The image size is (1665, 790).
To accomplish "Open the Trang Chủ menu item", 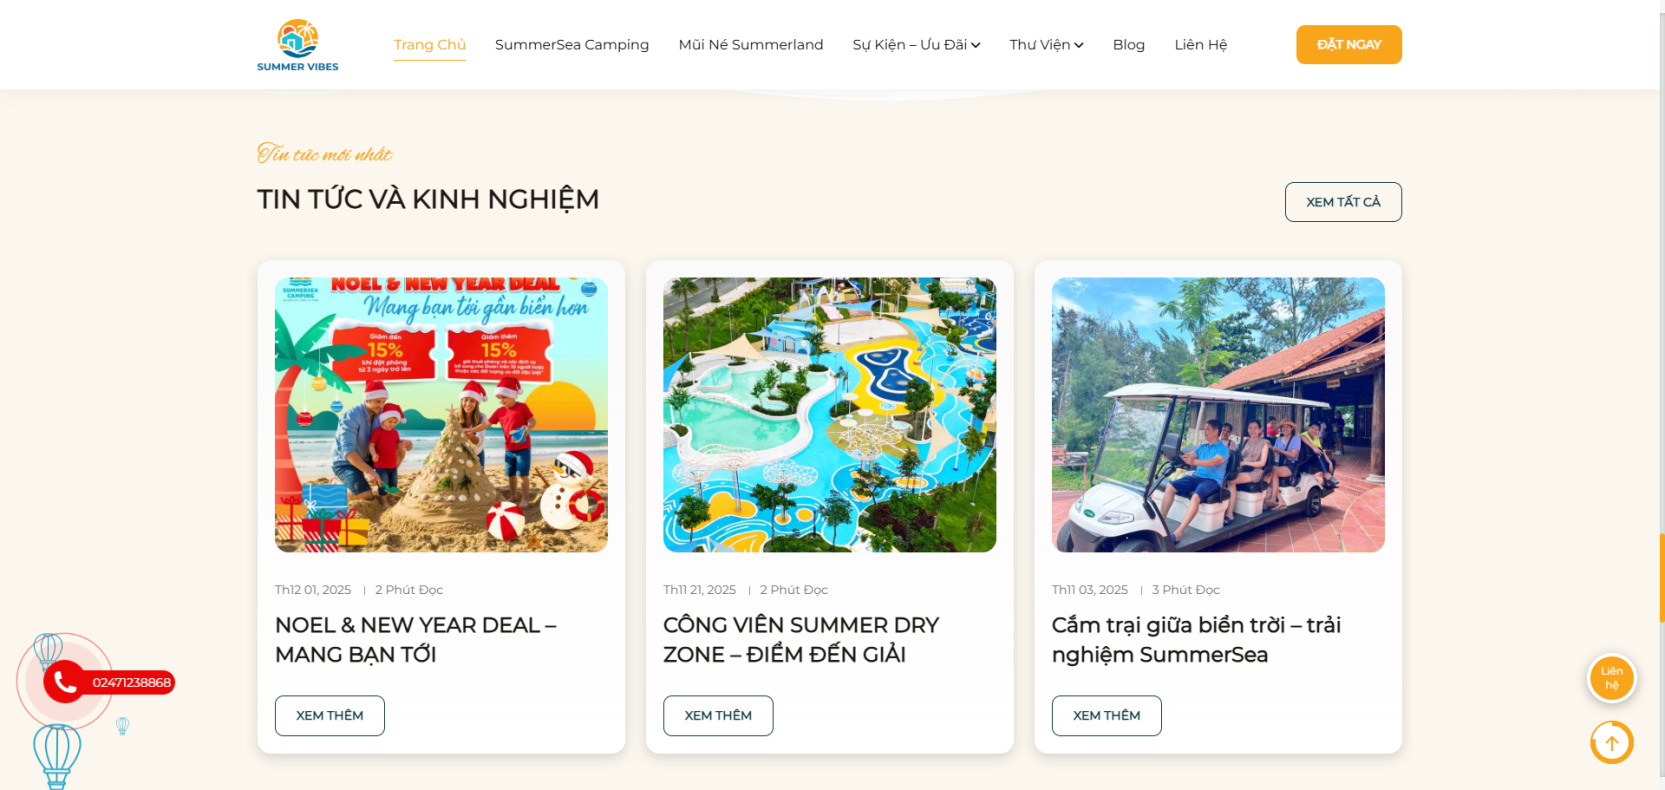I will [x=429, y=45].
